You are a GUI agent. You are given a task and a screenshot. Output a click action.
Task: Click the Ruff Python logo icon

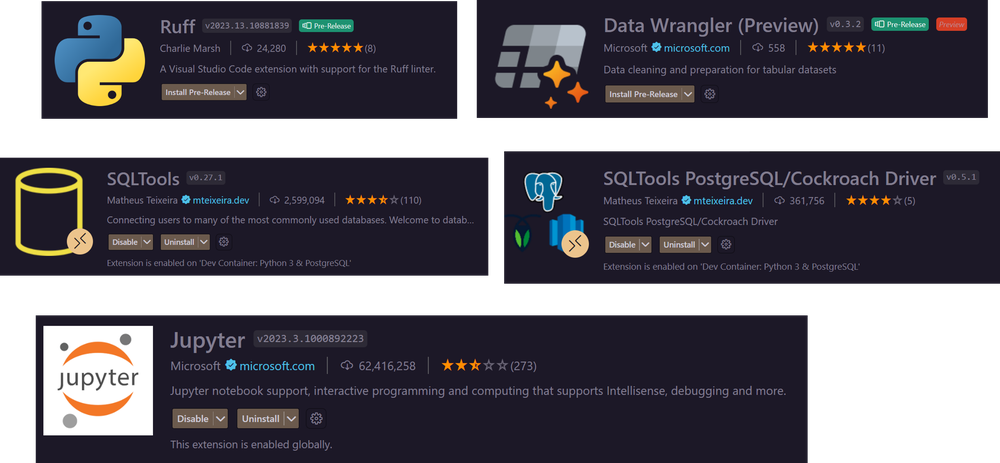click(98, 59)
